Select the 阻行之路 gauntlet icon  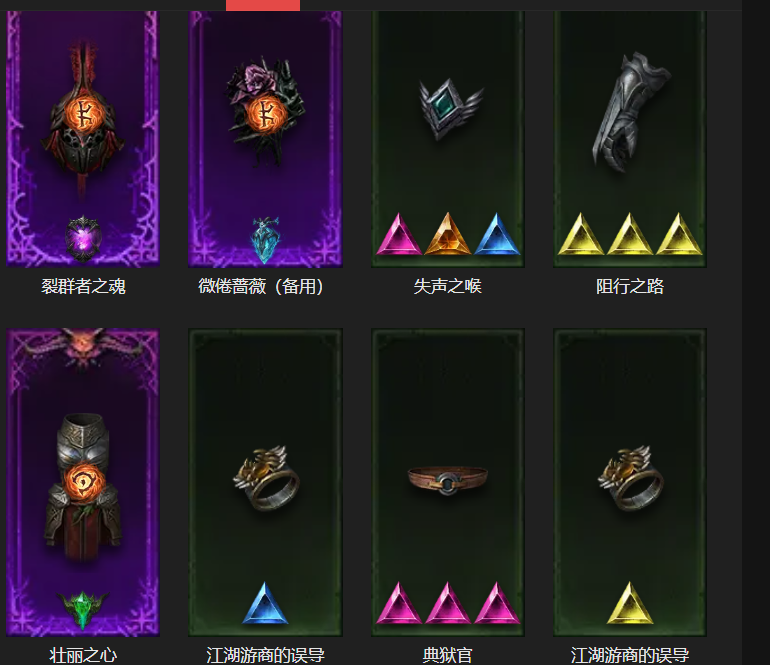[x=630, y=112]
